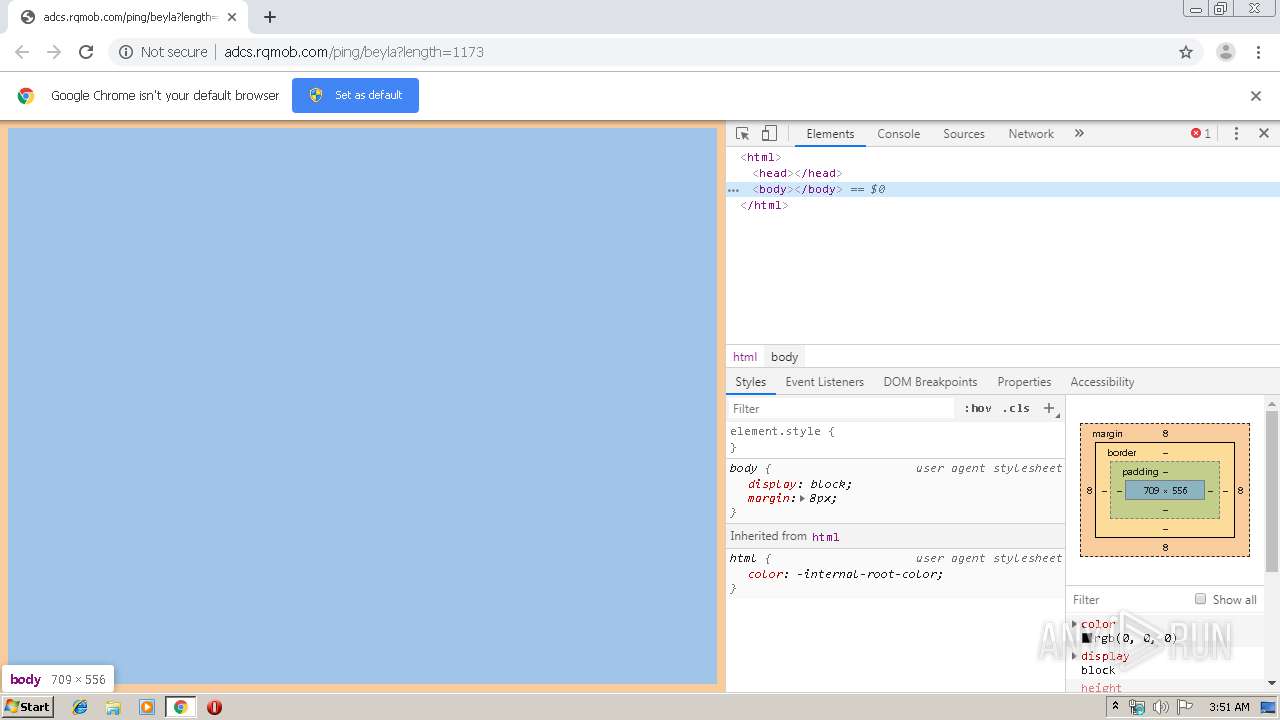Add new style rule plus icon
The width and height of the screenshot is (1280, 720).
[x=1049, y=408]
